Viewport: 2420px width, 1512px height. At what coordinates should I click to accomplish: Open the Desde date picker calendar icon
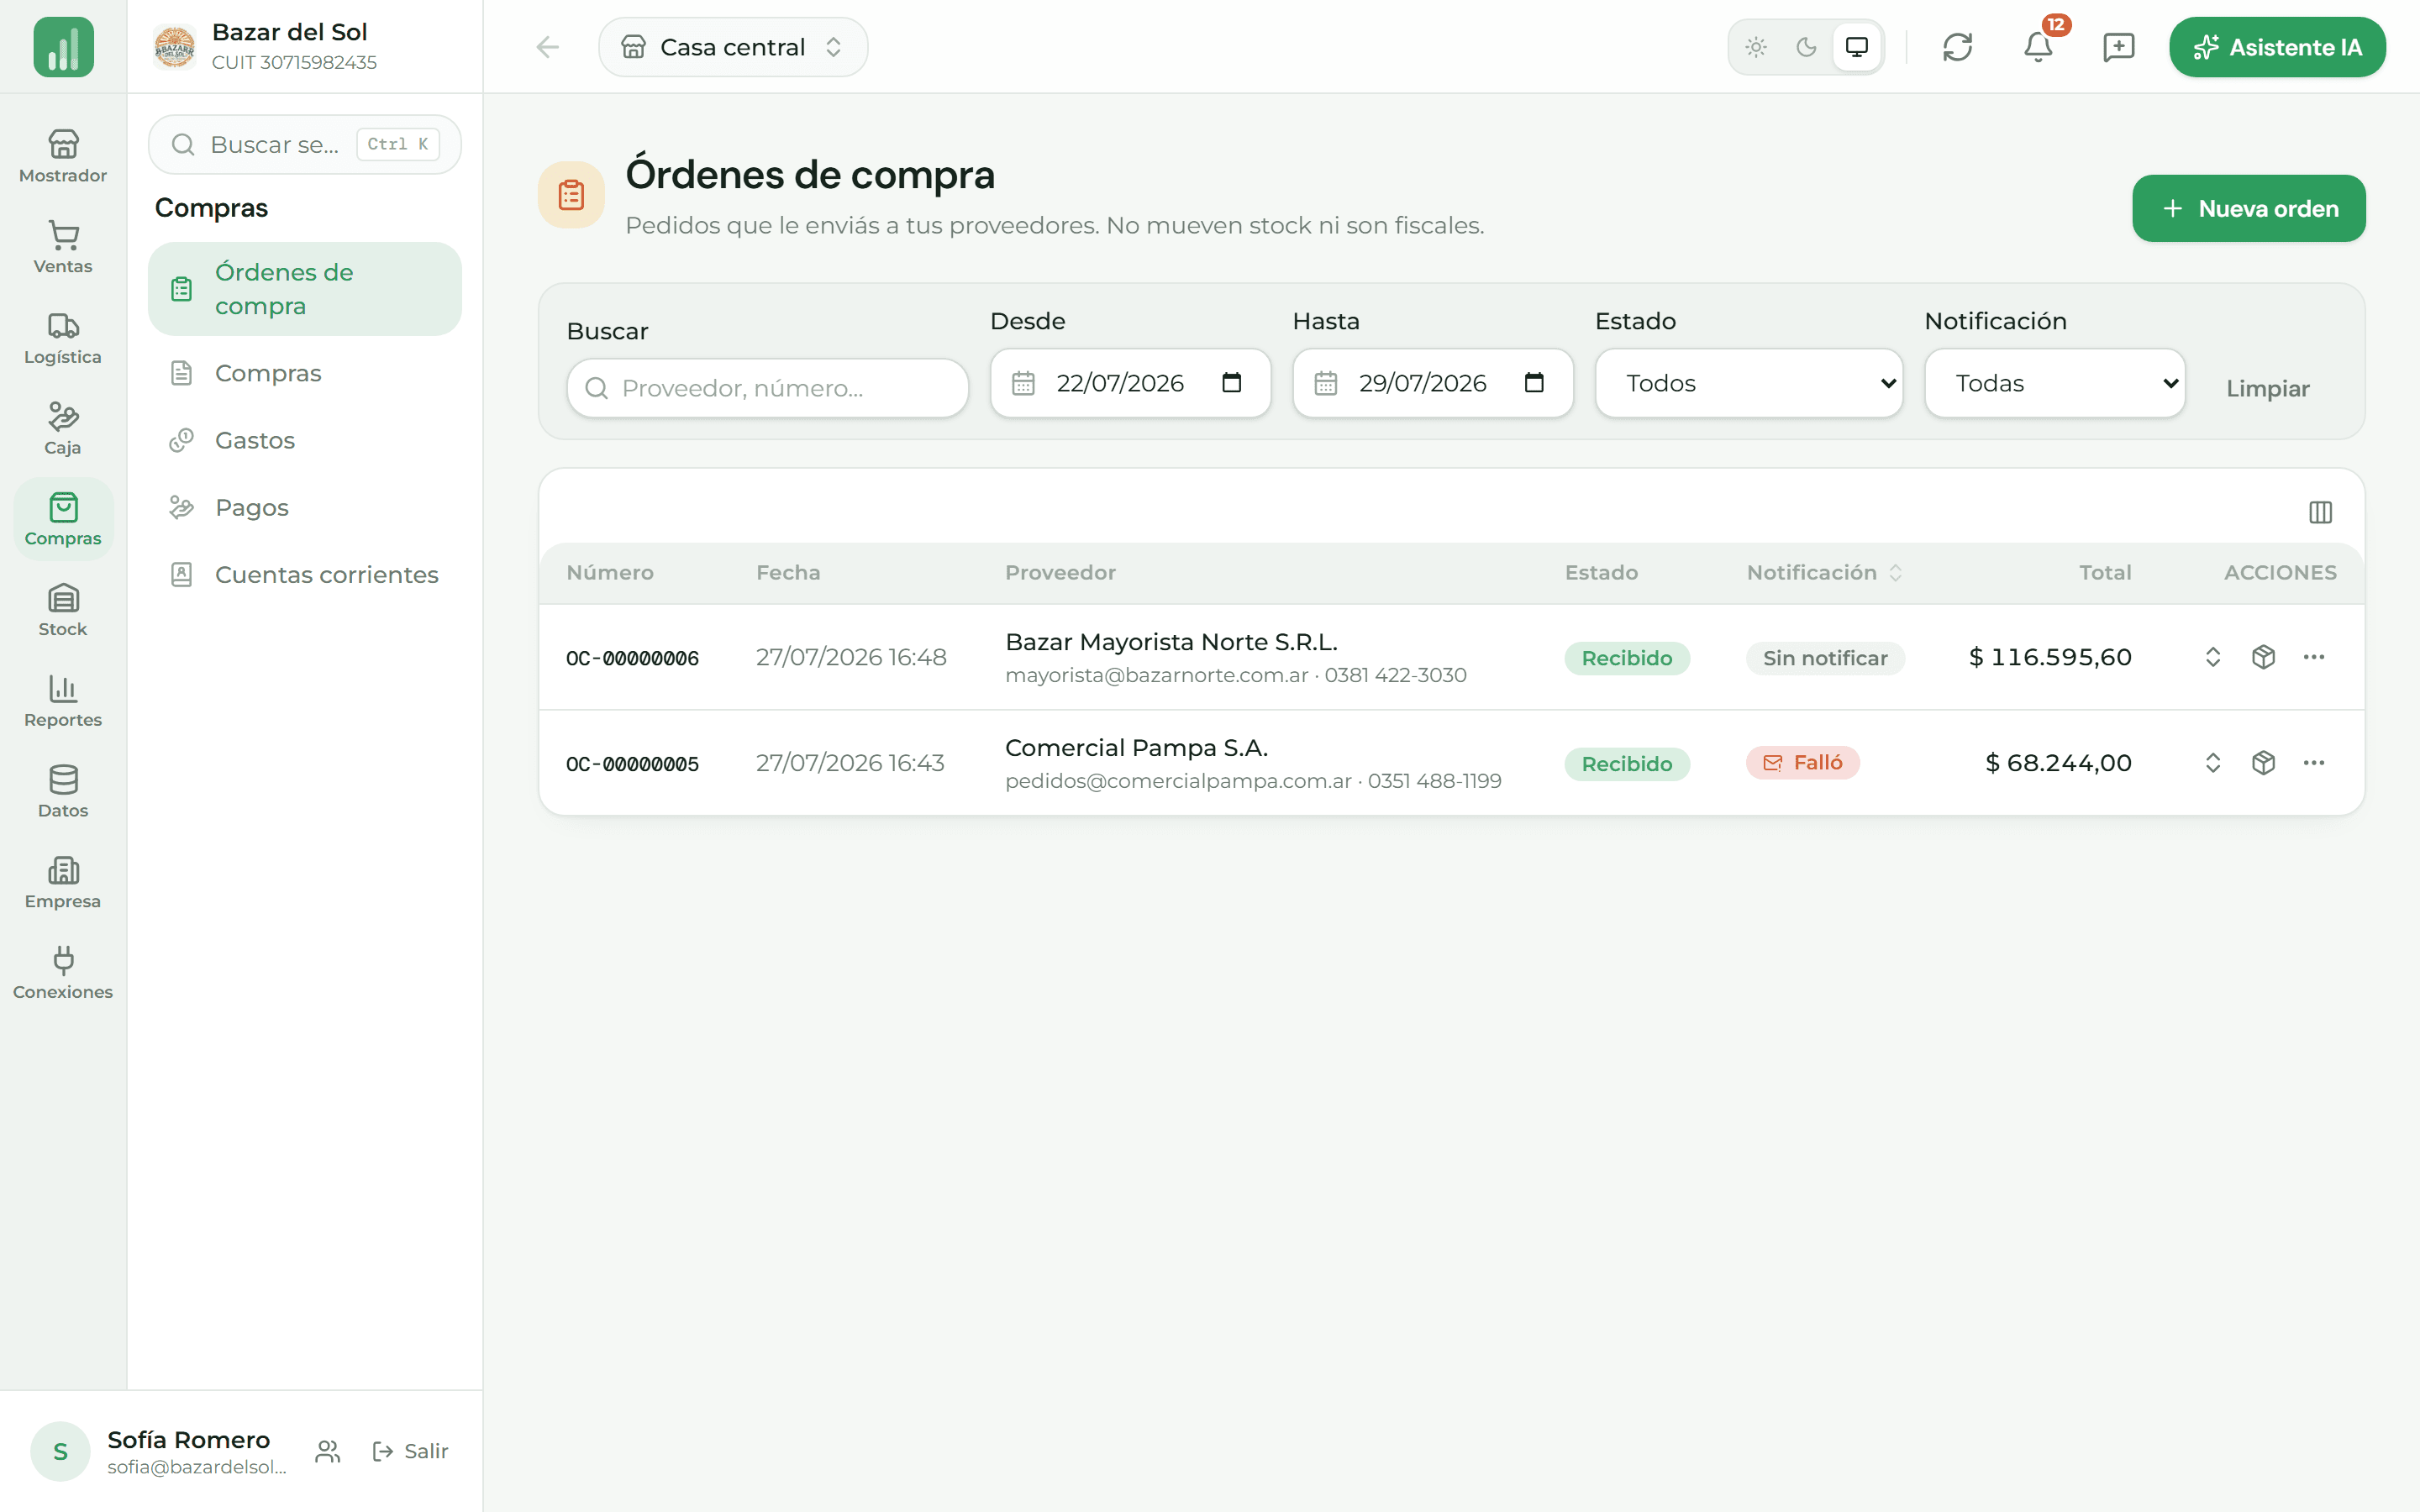1231,383
